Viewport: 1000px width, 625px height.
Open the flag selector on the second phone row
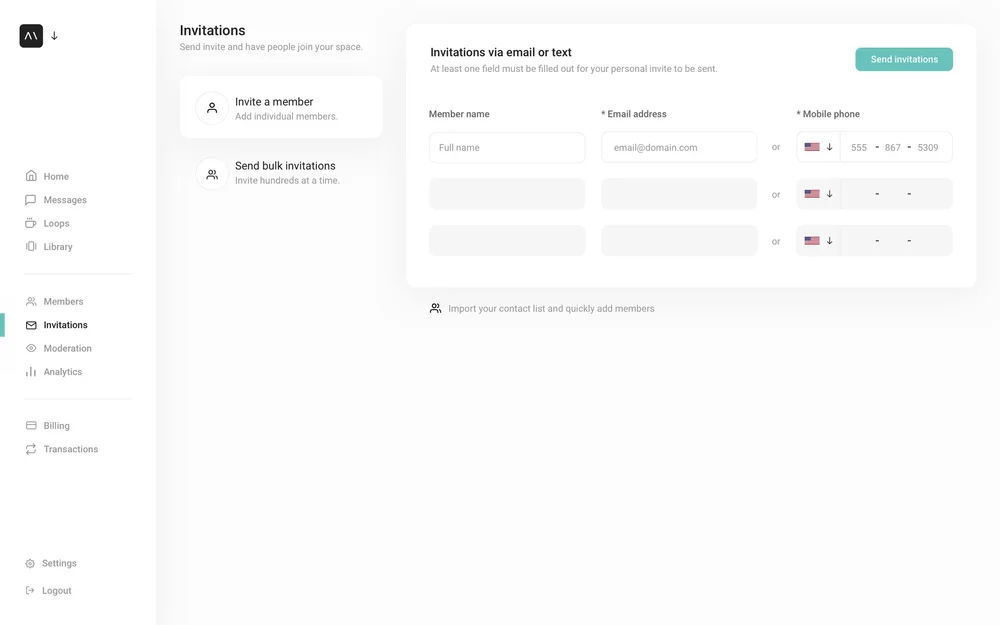[x=817, y=193]
